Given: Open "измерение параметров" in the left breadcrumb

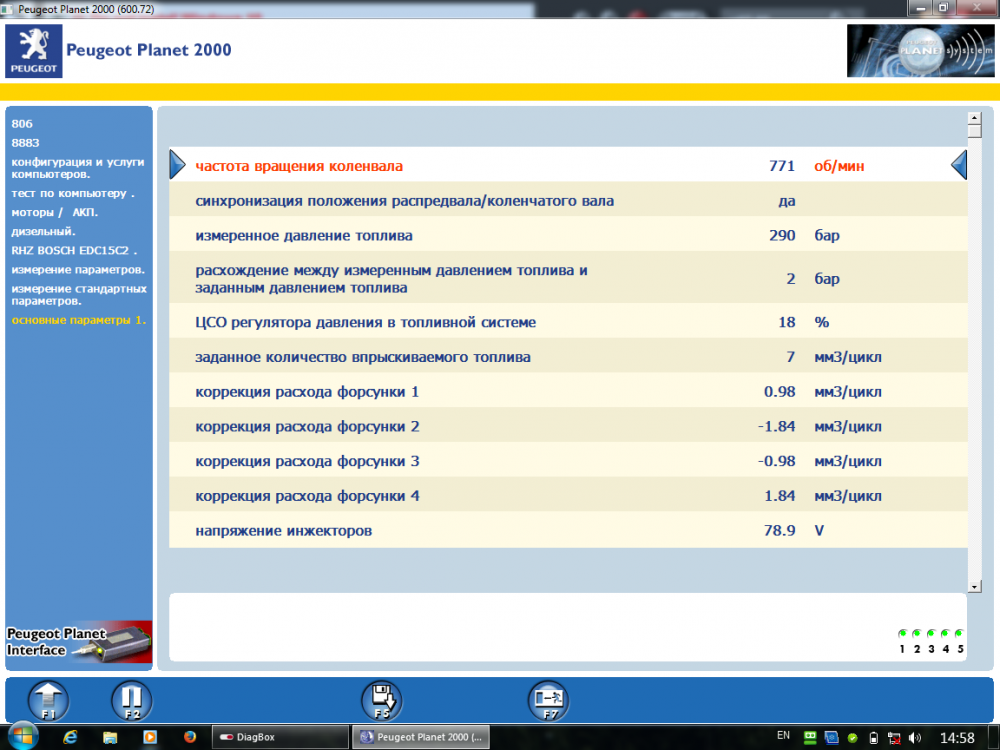Looking at the screenshot, I should point(78,270).
